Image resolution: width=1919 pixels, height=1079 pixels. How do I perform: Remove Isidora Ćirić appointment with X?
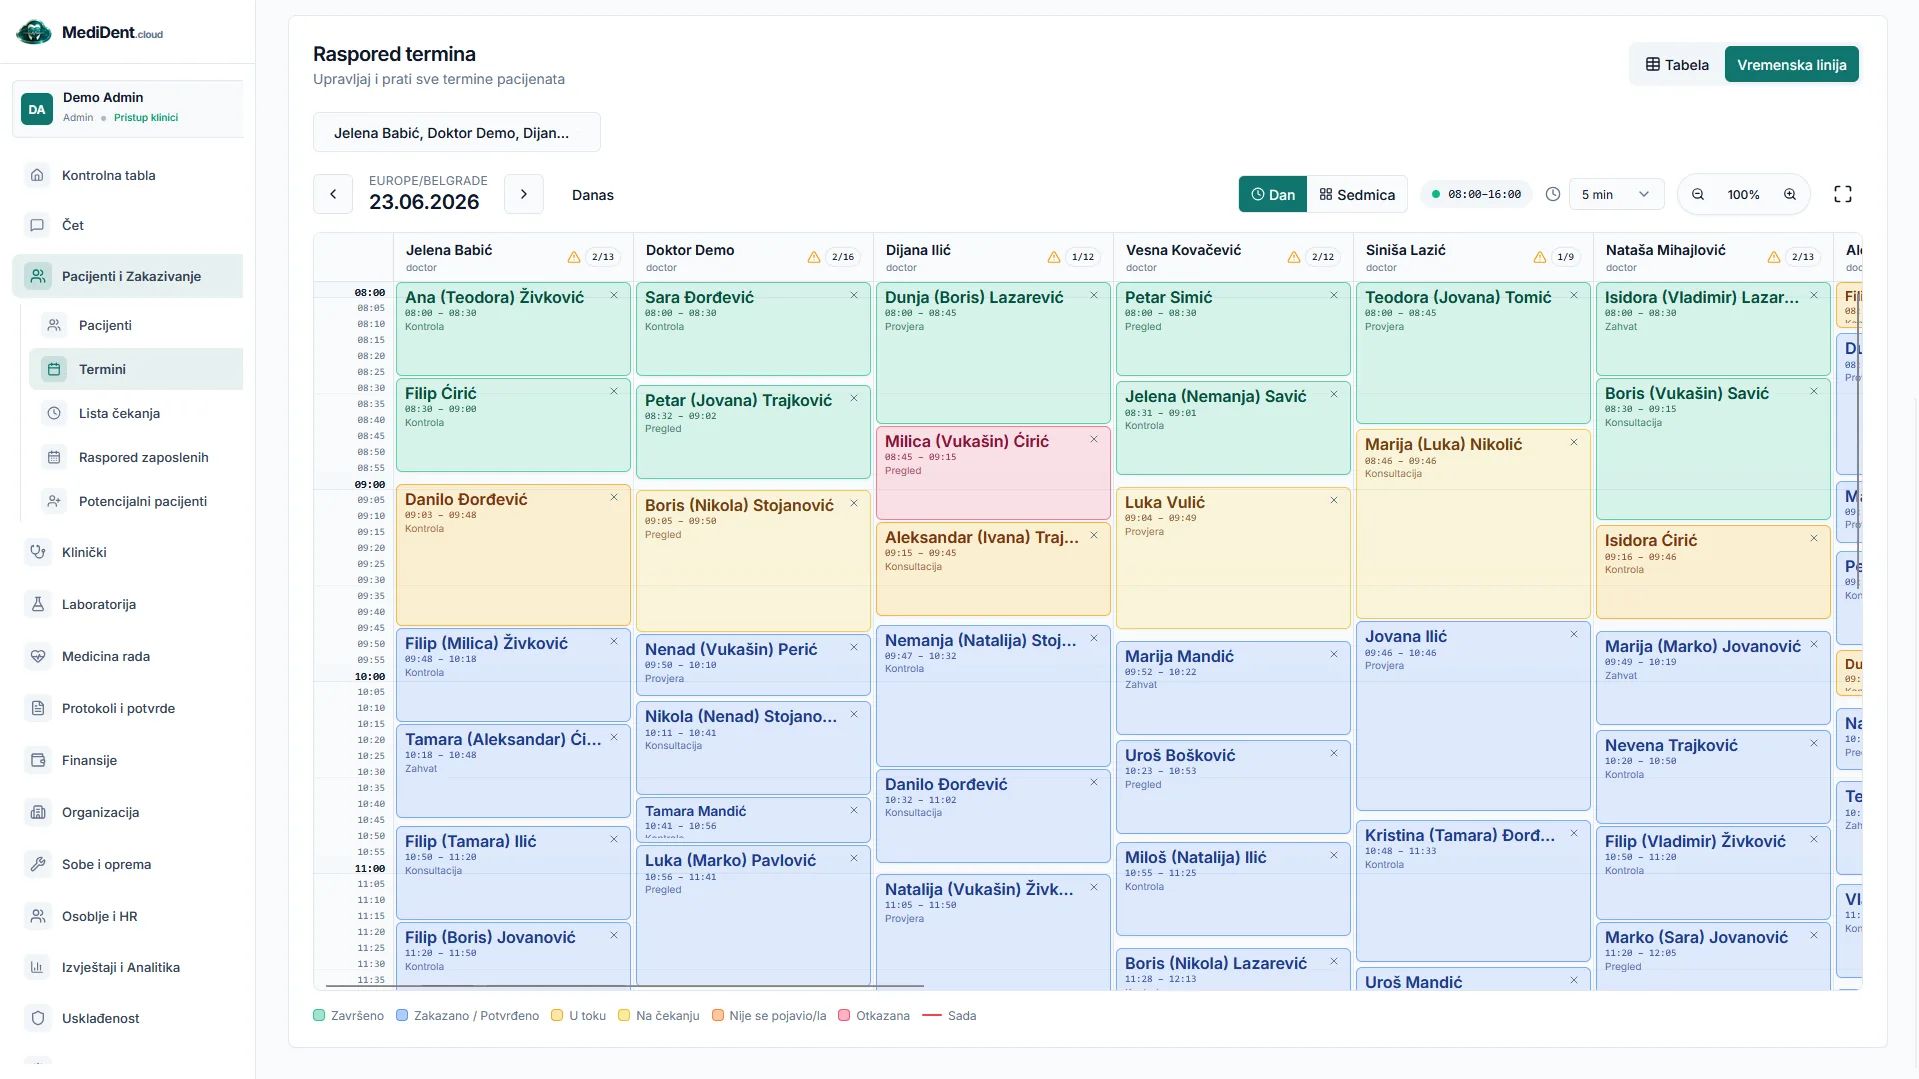click(1814, 538)
